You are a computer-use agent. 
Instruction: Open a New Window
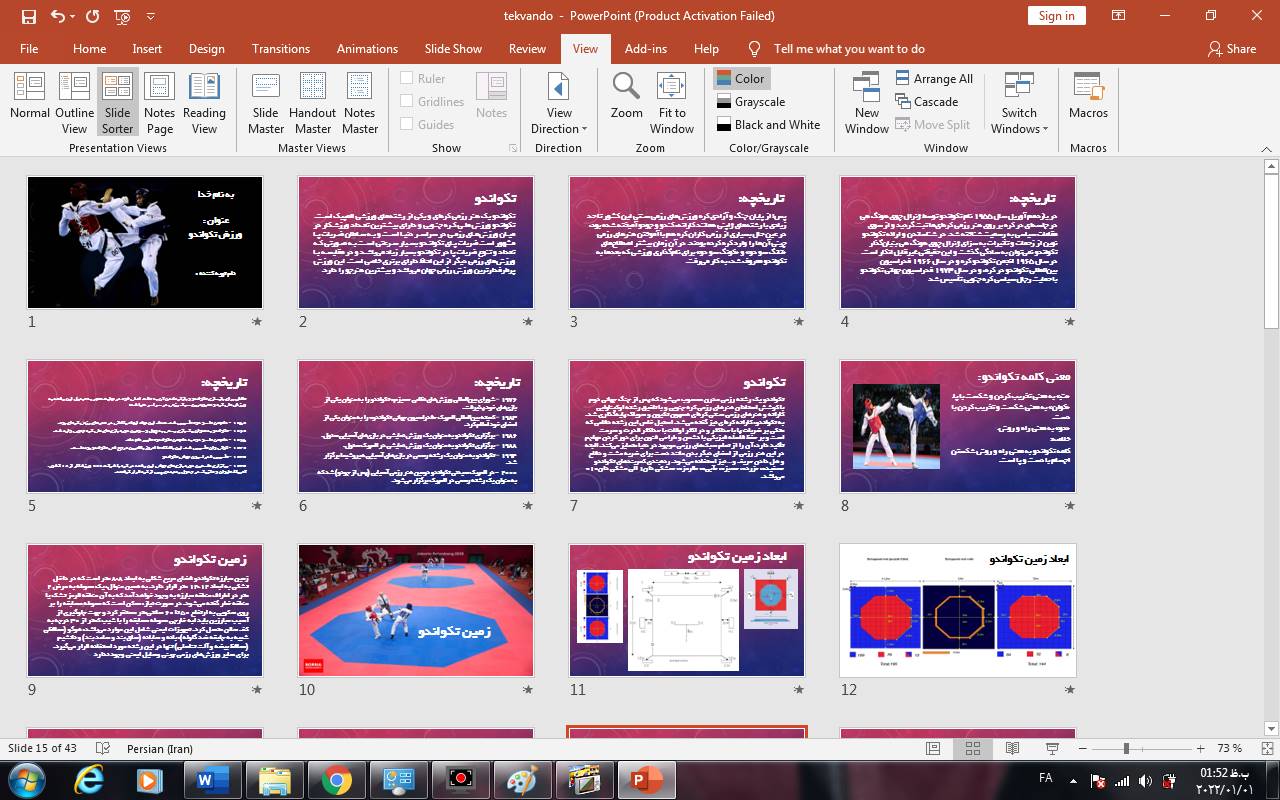[867, 100]
